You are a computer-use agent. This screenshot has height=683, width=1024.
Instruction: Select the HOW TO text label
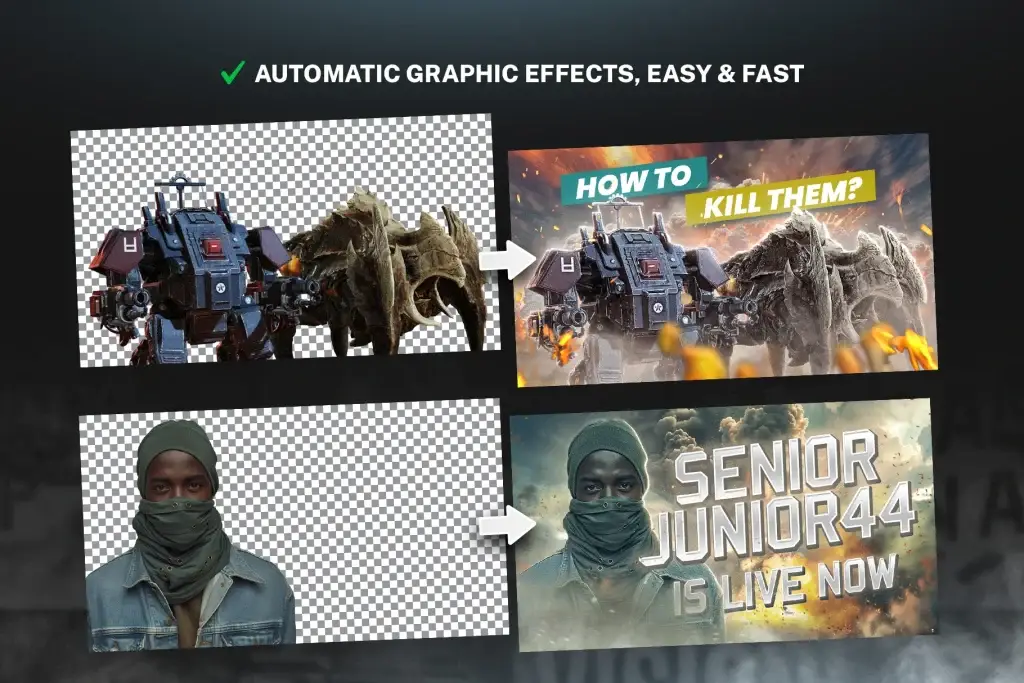(632, 183)
